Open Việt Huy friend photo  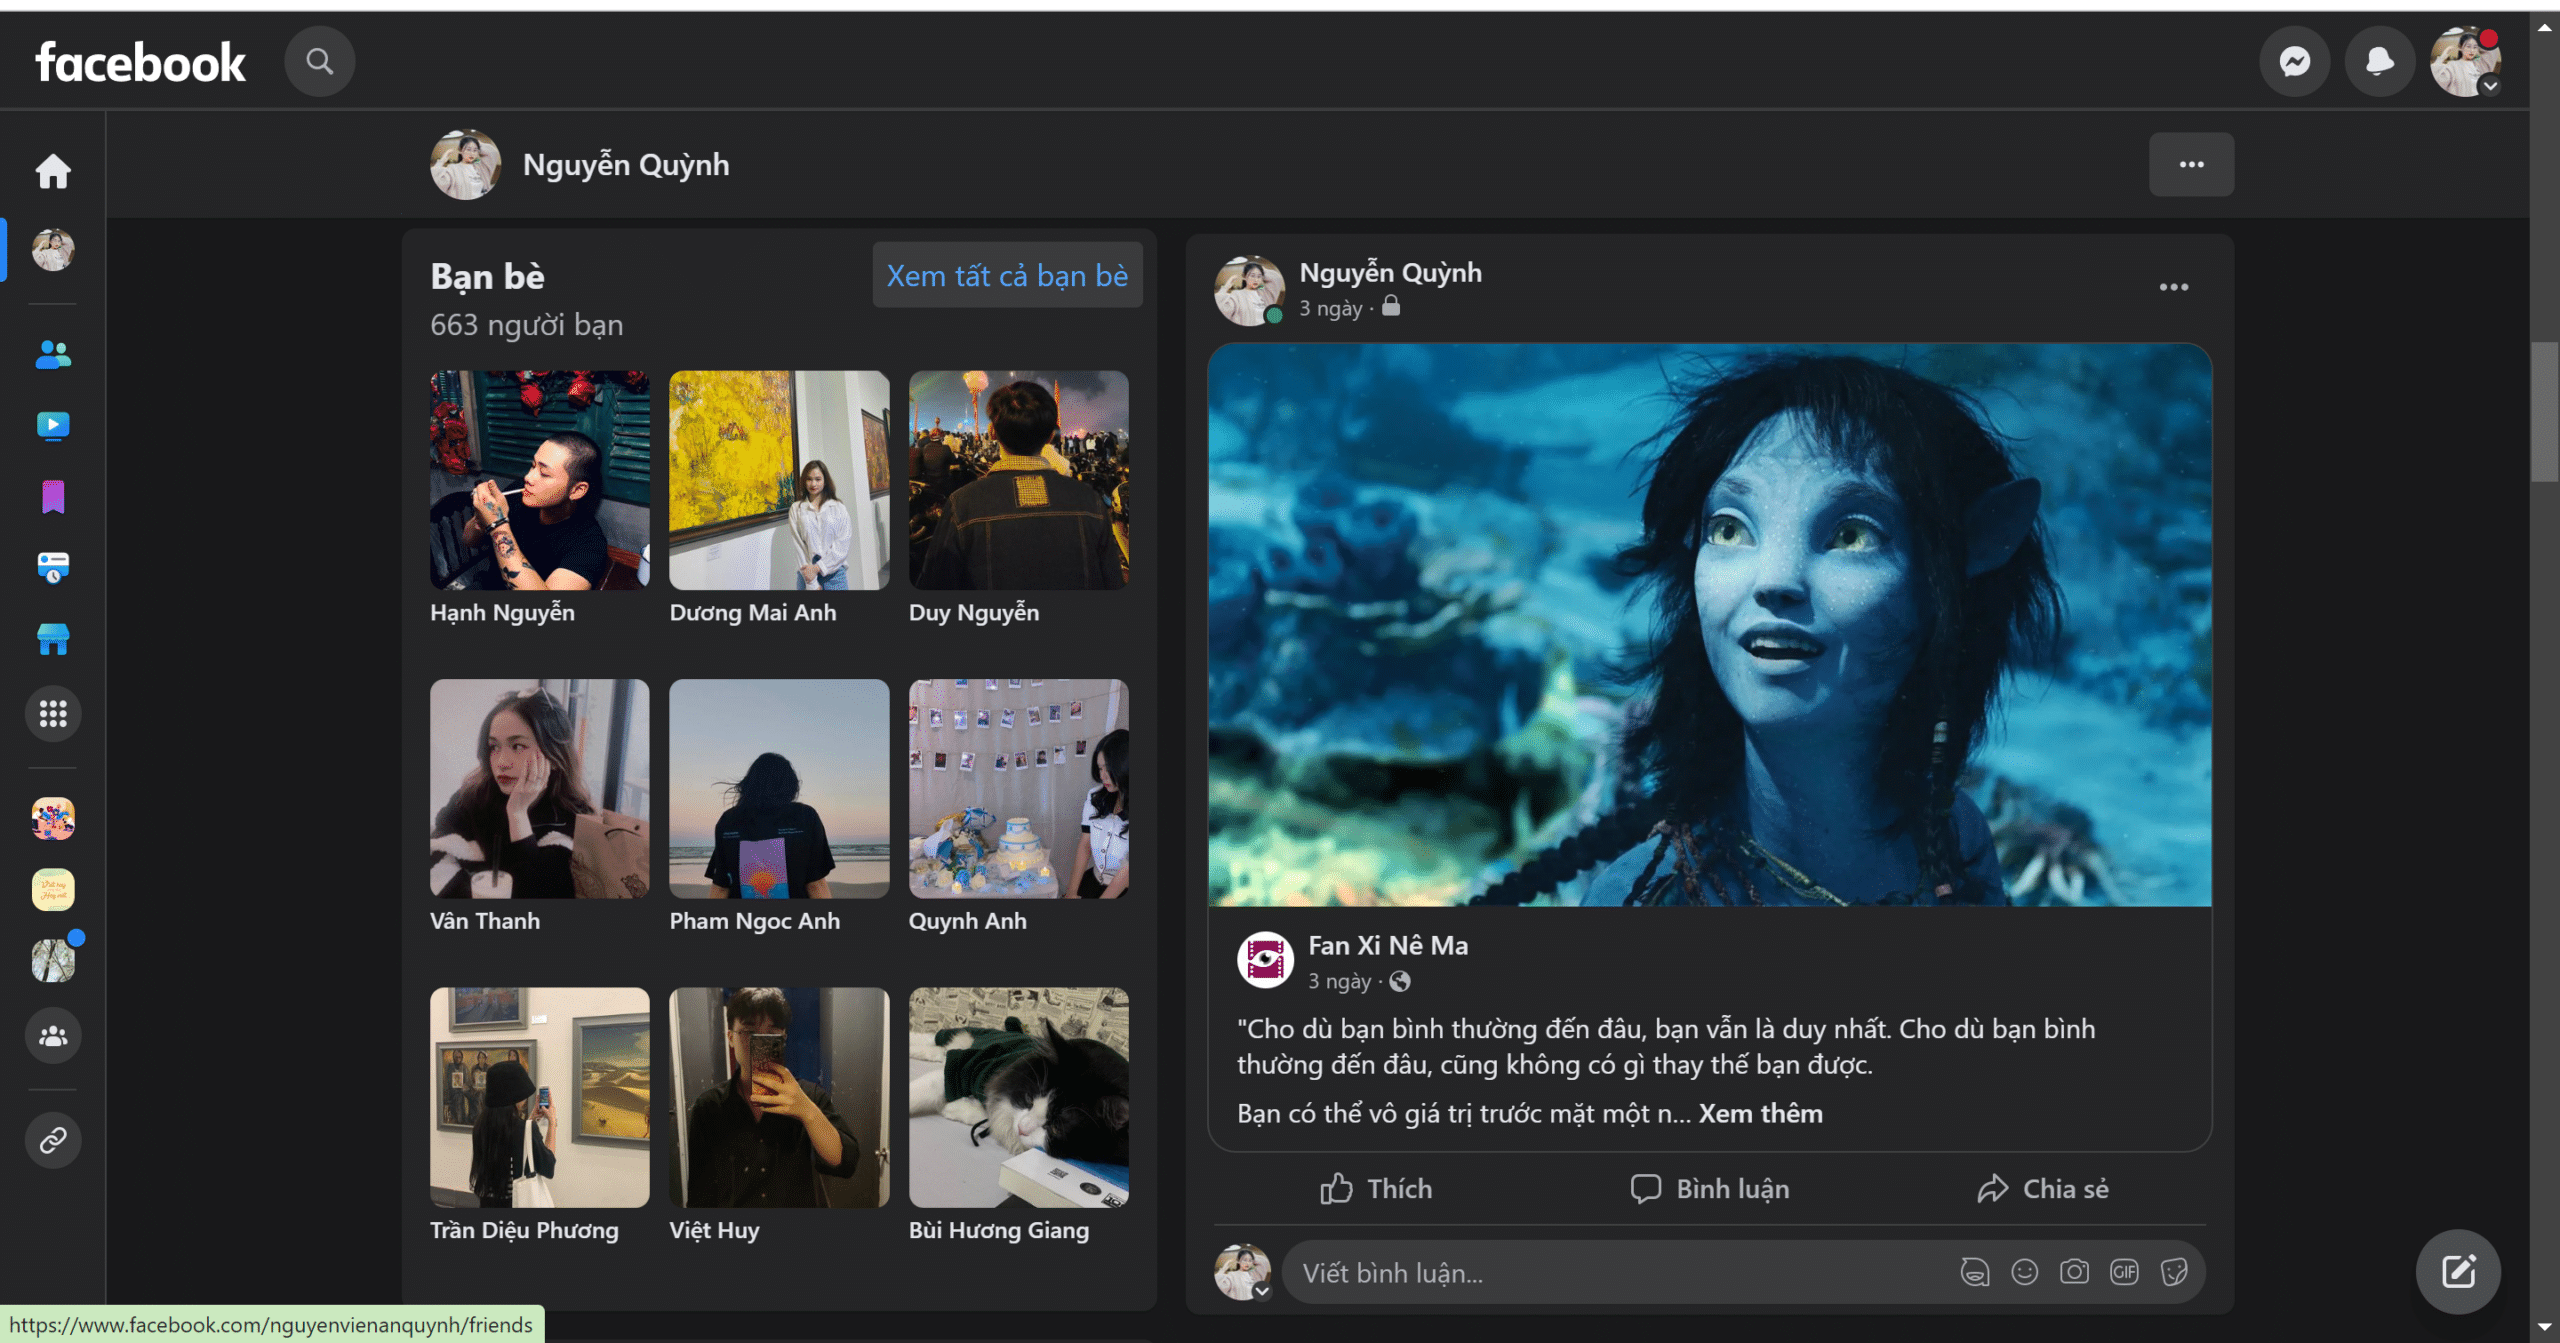click(x=779, y=1099)
